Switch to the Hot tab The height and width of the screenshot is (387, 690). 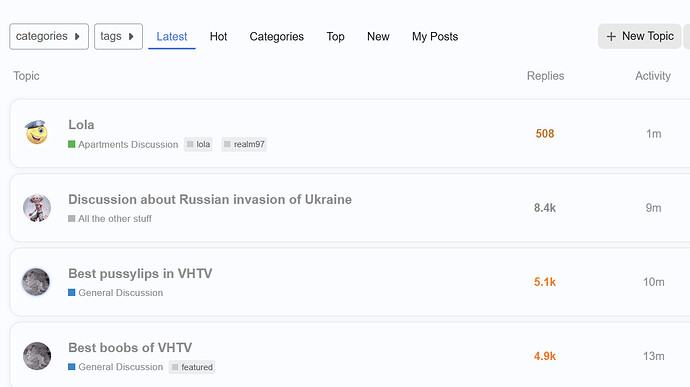(218, 37)
